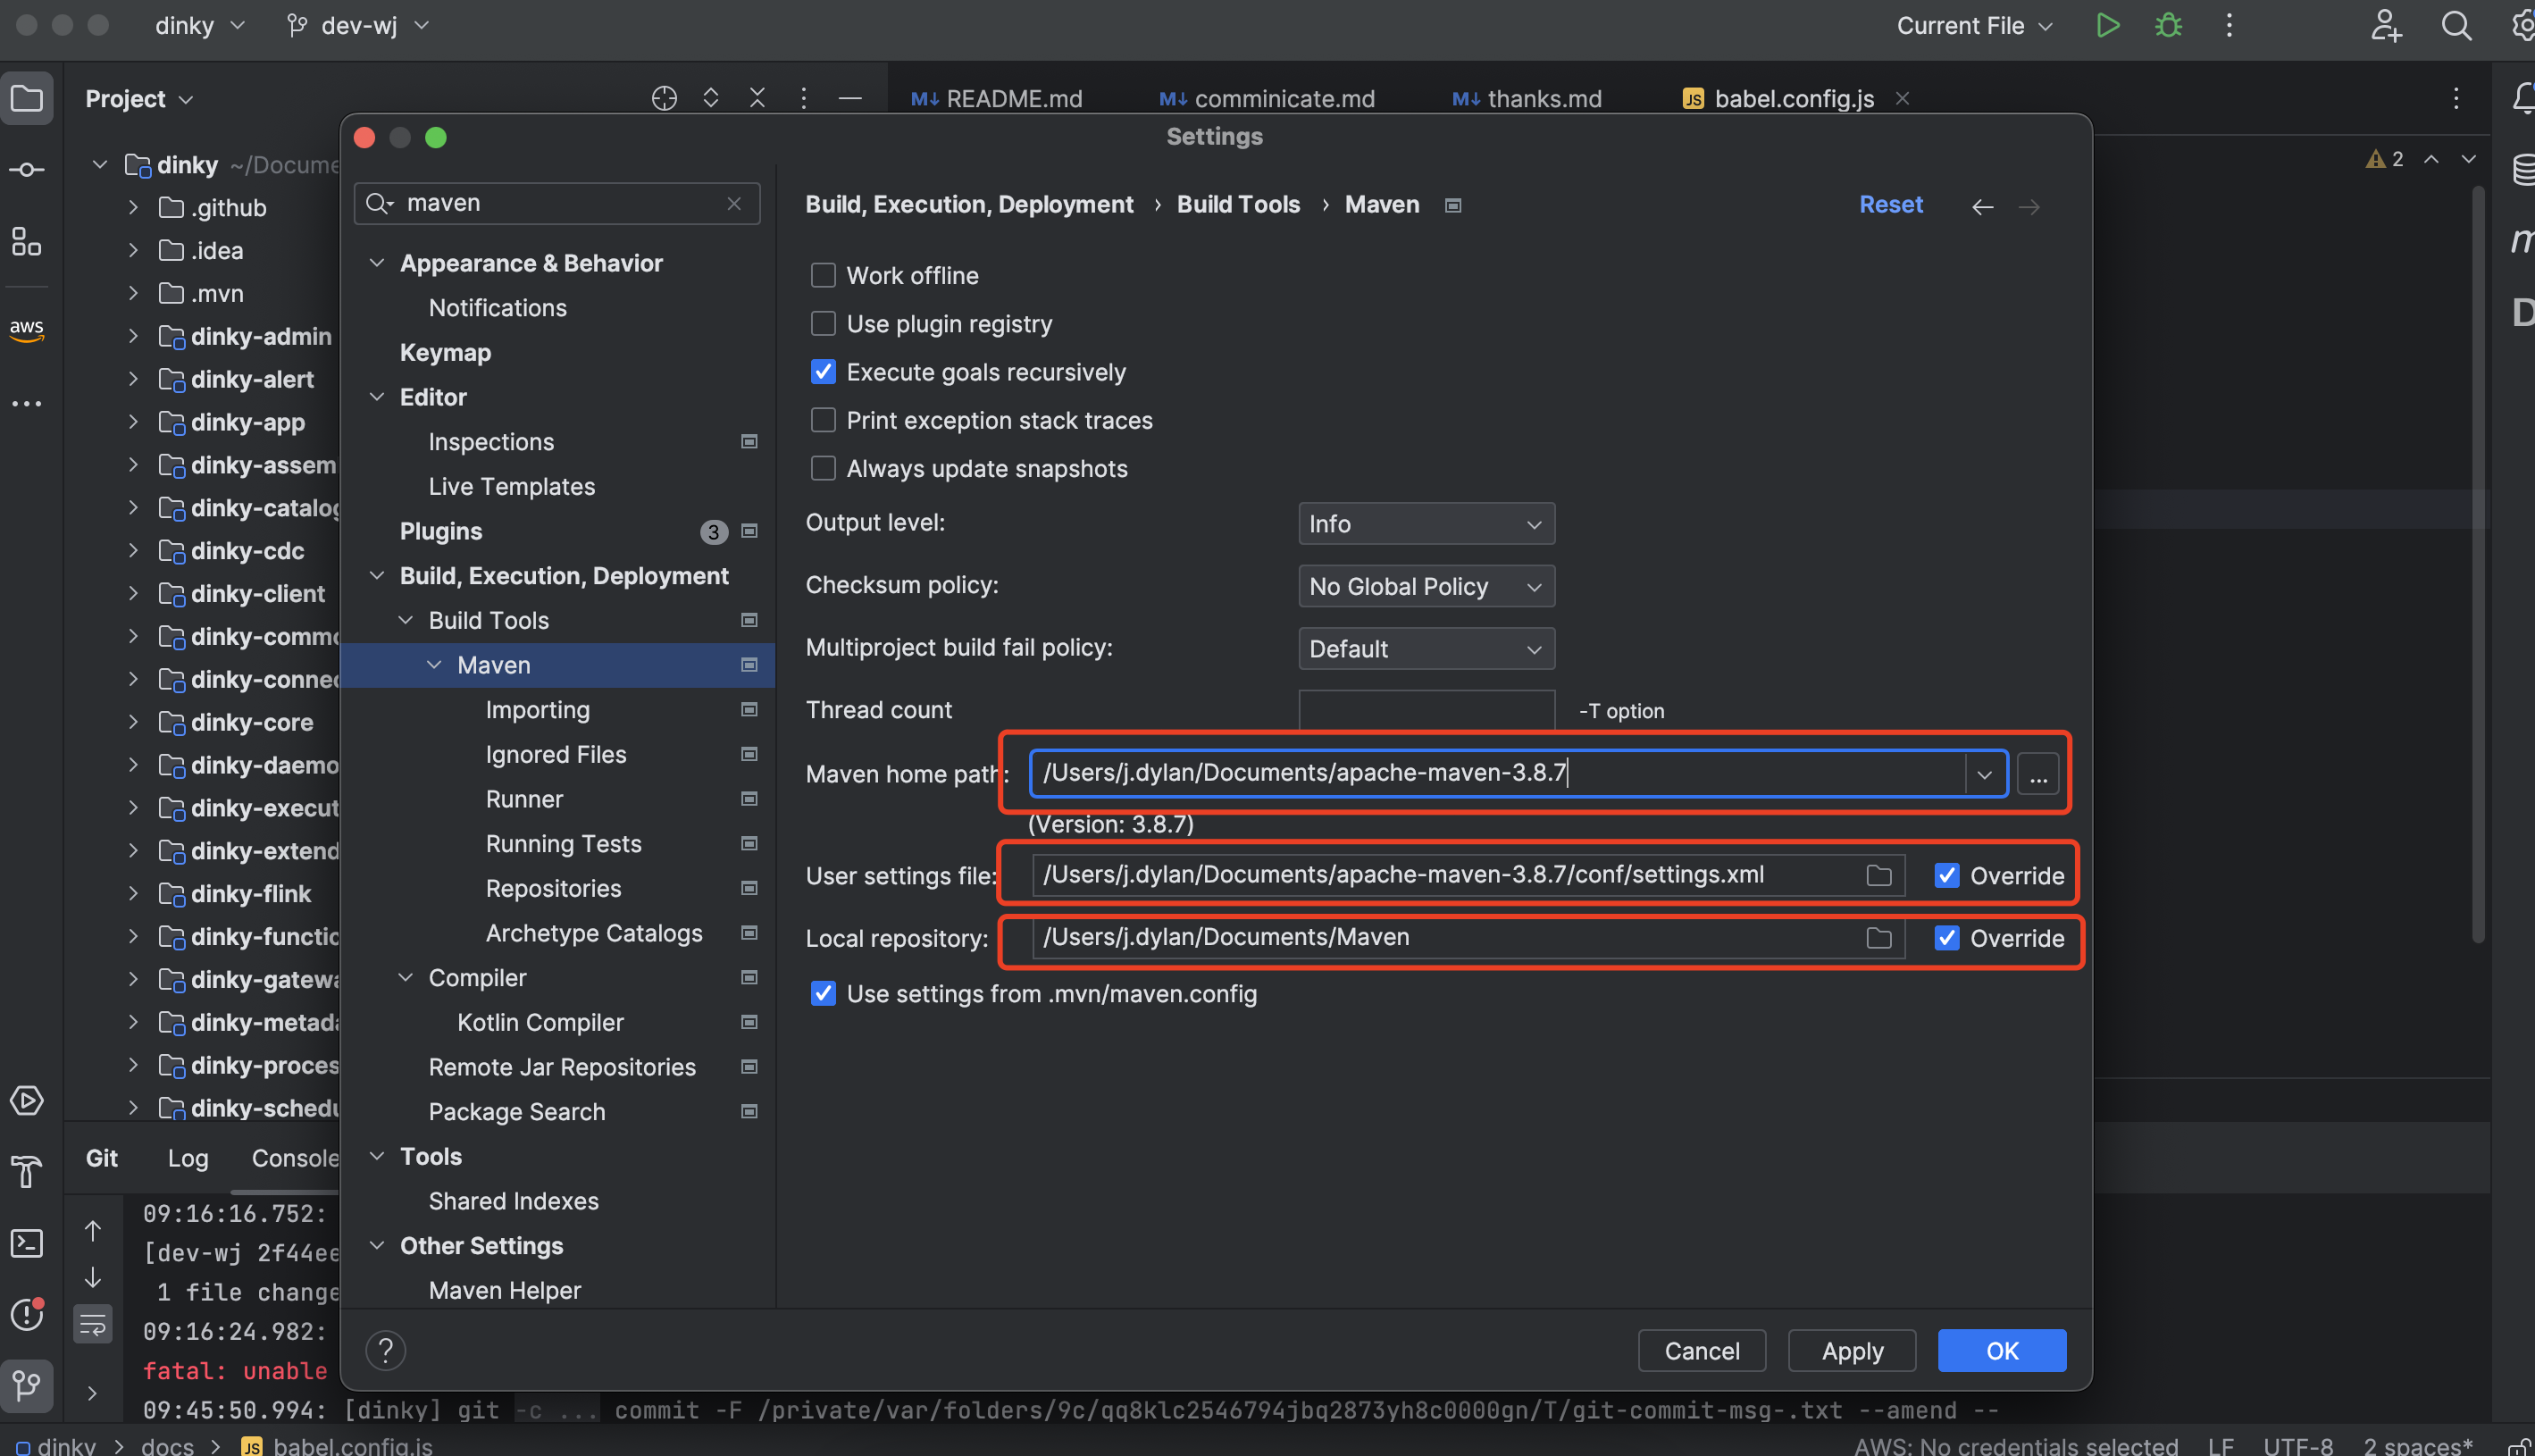Open the Commit tool window icon
Screen dimensions: 2535x1456
pyautogui.click(x=27, y=170)
